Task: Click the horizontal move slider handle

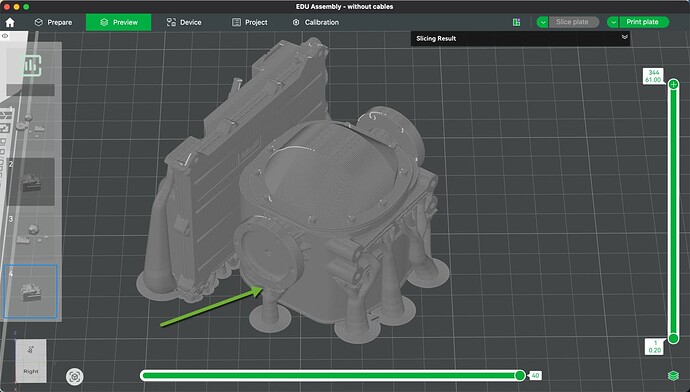Action: (x=520, y=375)
